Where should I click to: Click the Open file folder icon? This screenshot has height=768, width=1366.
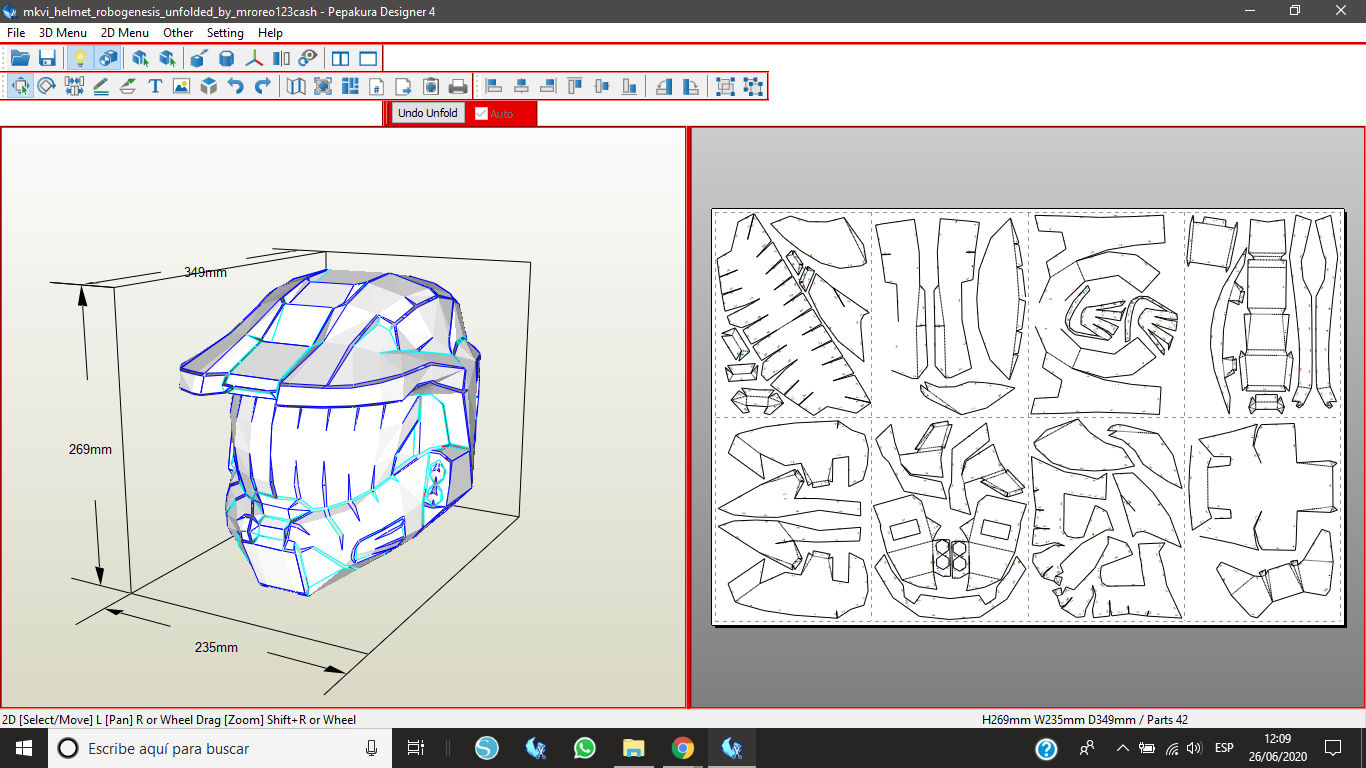[x=20, y=58]
